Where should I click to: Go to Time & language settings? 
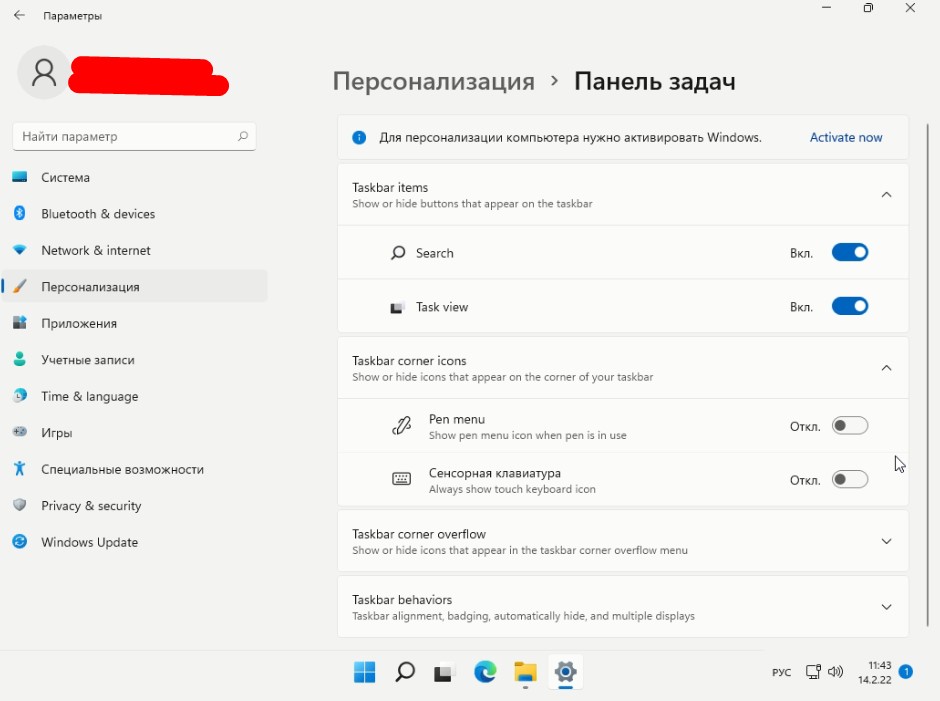click(x=134, y=396)
